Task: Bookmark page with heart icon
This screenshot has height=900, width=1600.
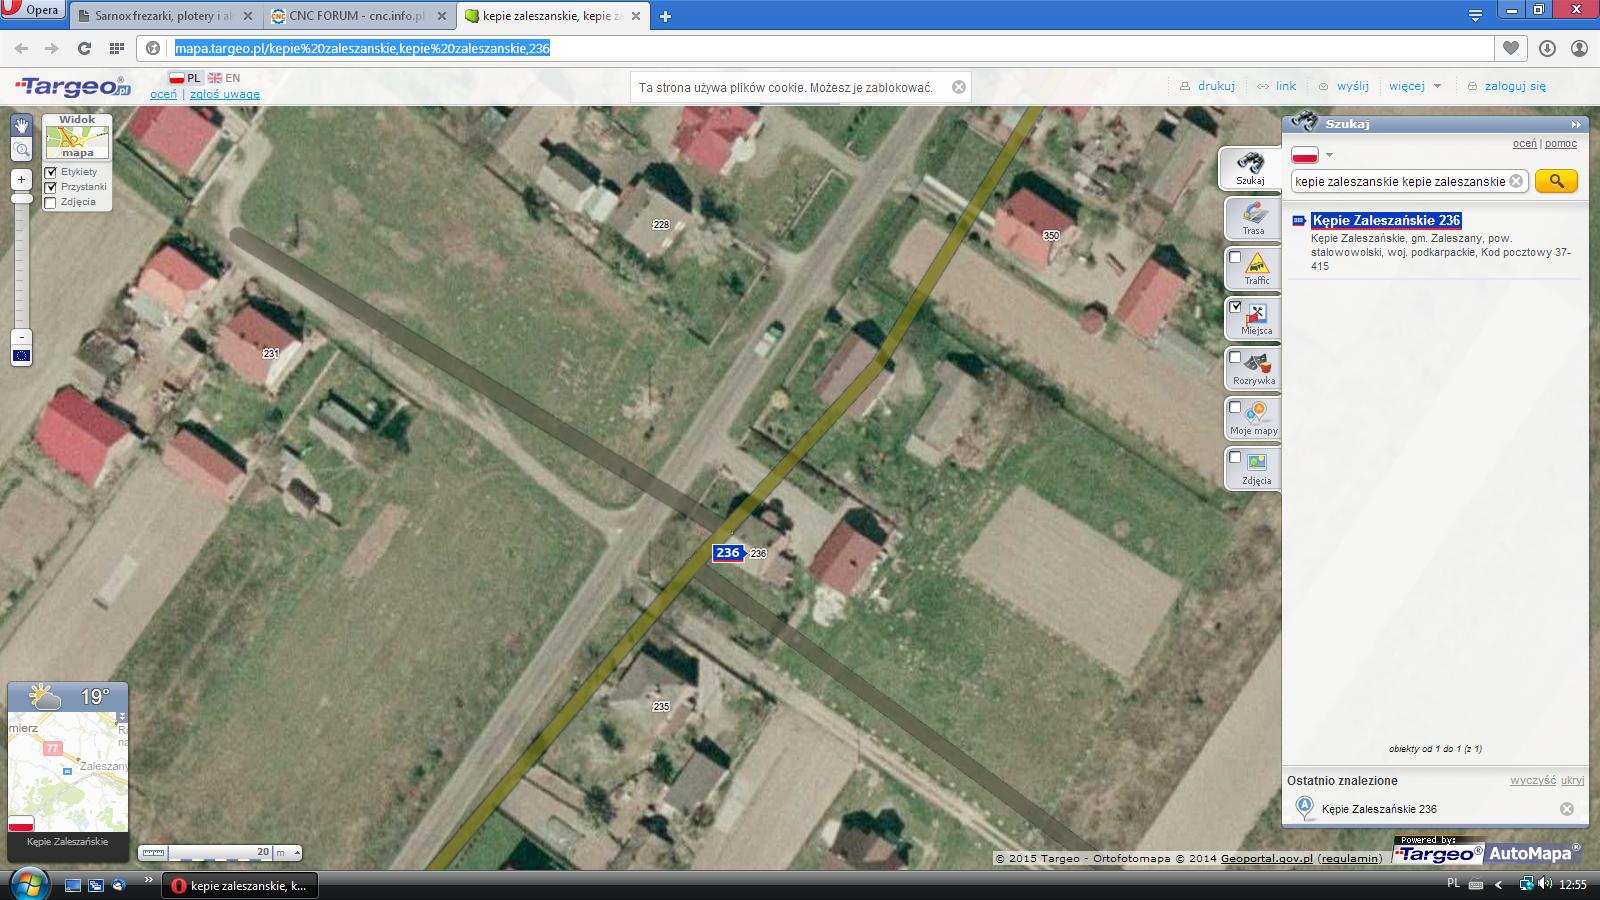Action: click(x=1511, y=48)
